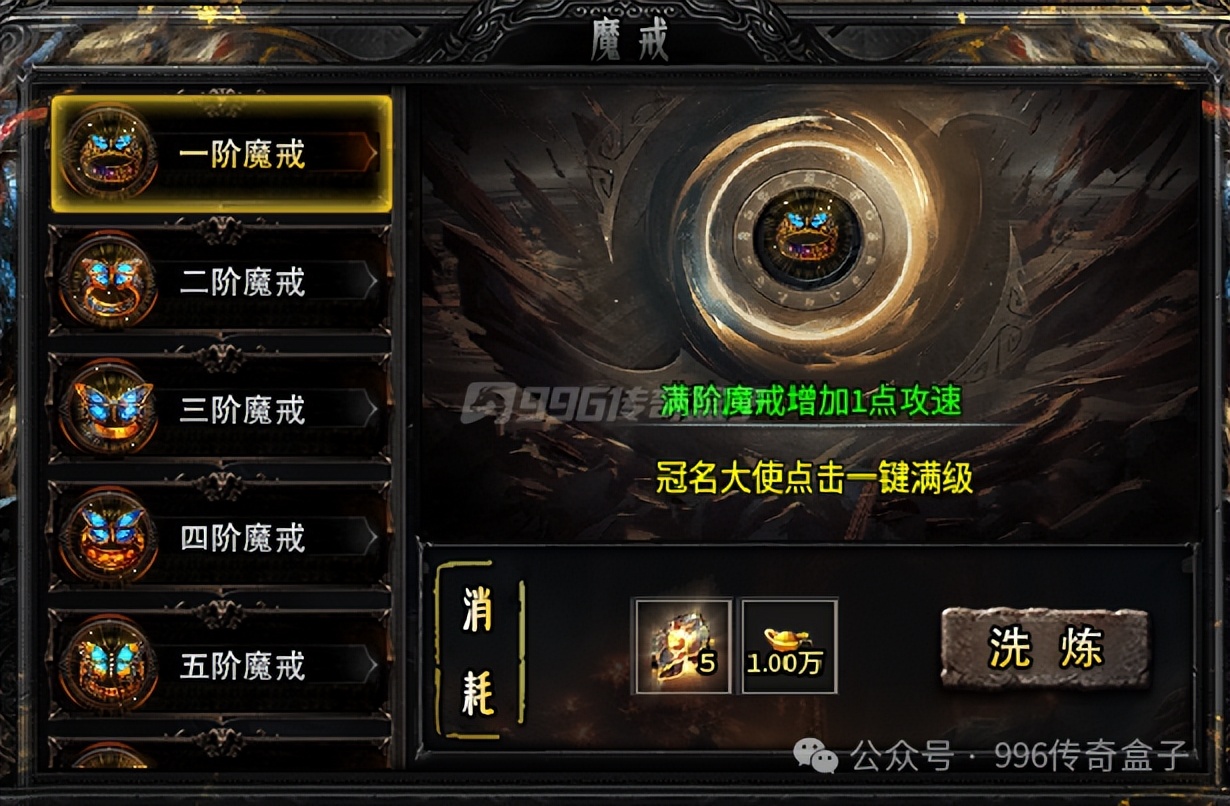Expand the 三阶魔戒 entry arrow

(370, 410)
